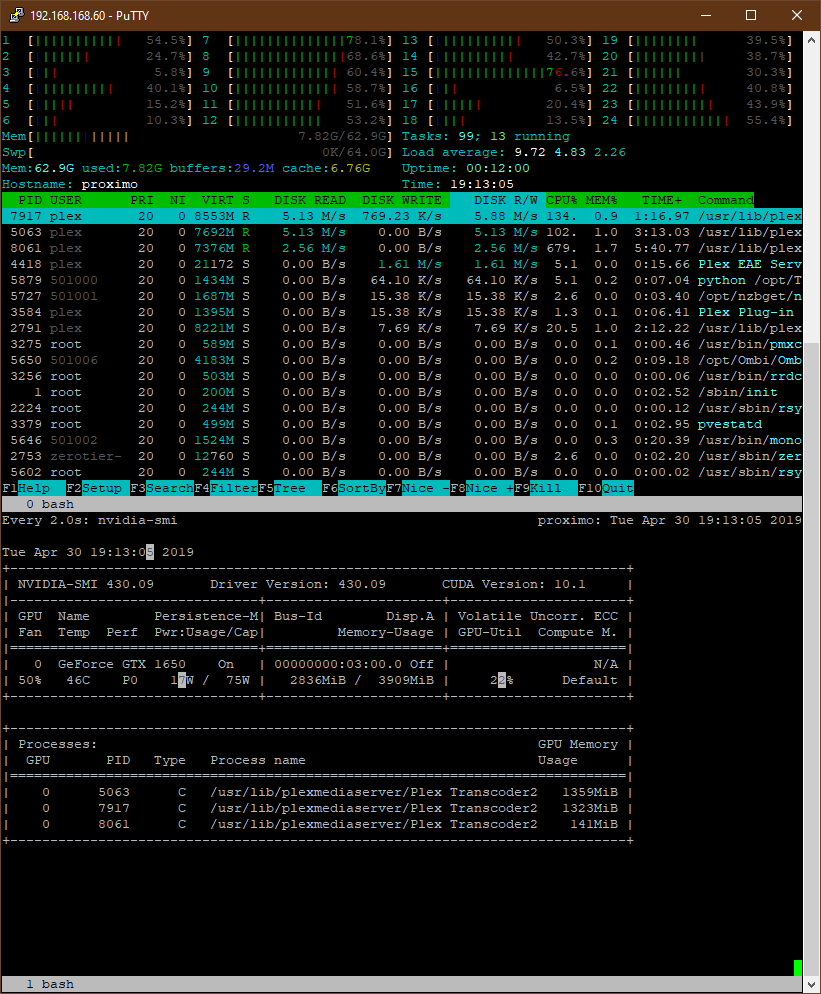The image size is (821, 994).
Task: Click F10 Quit in htop
Action: point(605,488)
